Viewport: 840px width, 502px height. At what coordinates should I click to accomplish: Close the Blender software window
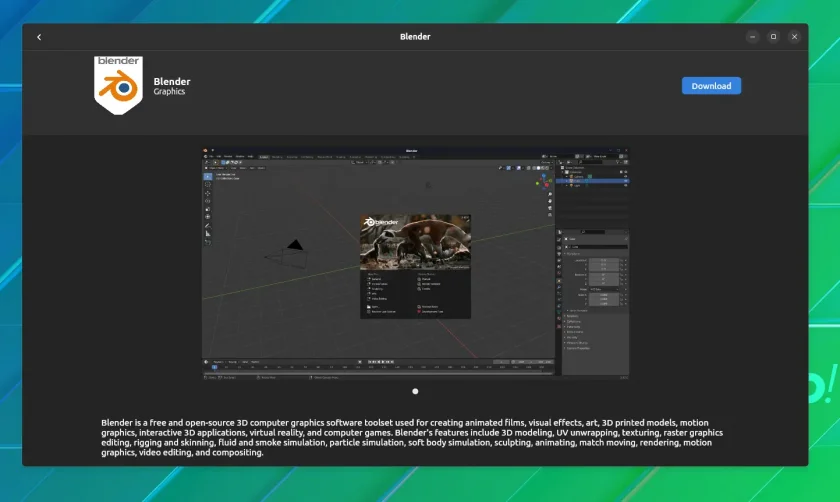(794, 37)
